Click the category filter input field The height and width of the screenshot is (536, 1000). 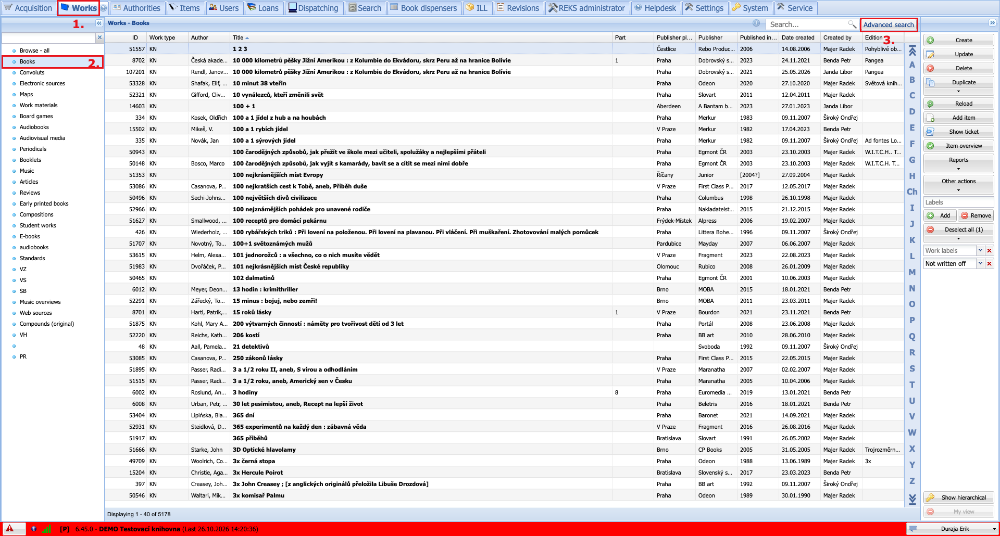(48, 38)
